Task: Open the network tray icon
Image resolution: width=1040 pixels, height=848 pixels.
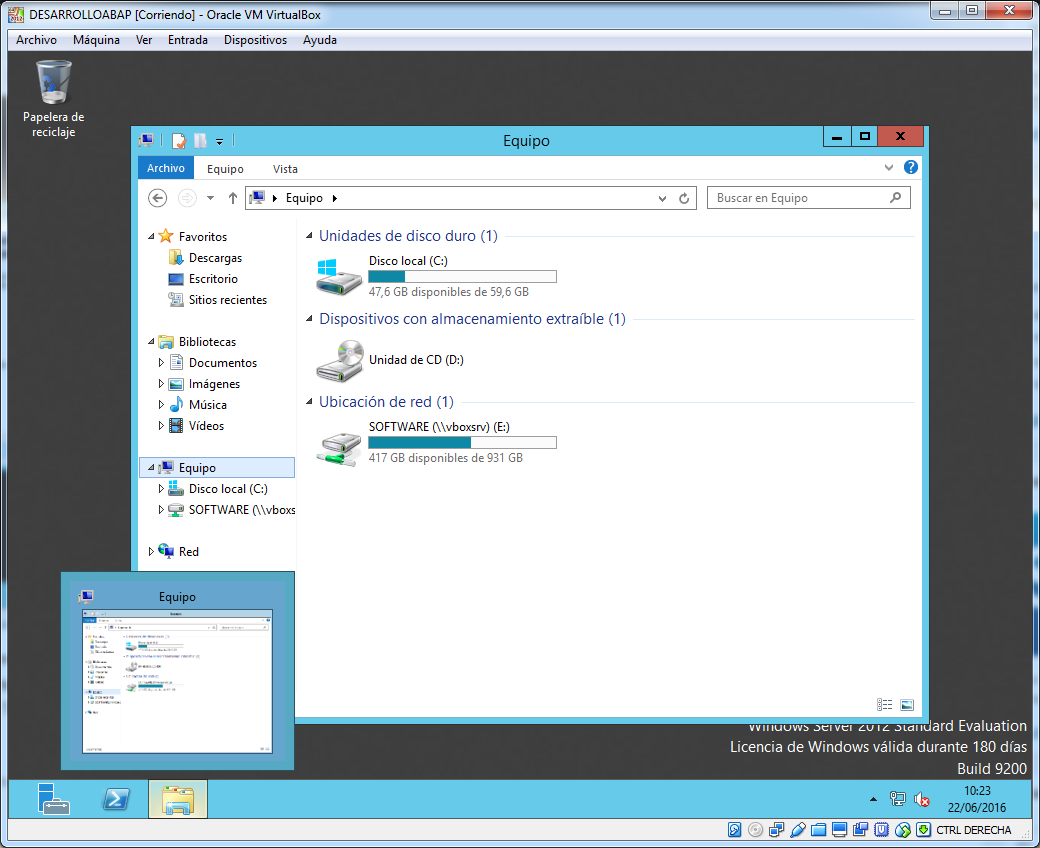Action: 897,799
